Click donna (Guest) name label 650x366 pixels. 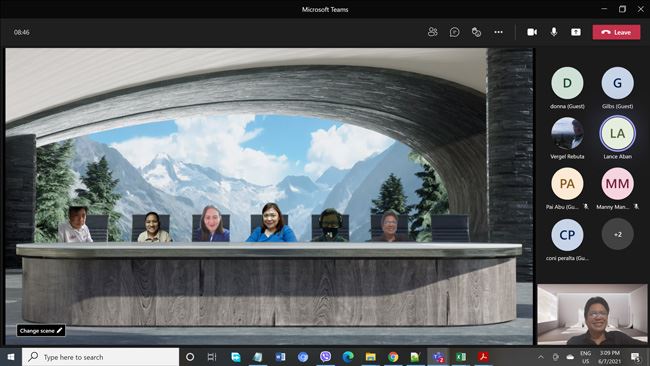[567, 106]
